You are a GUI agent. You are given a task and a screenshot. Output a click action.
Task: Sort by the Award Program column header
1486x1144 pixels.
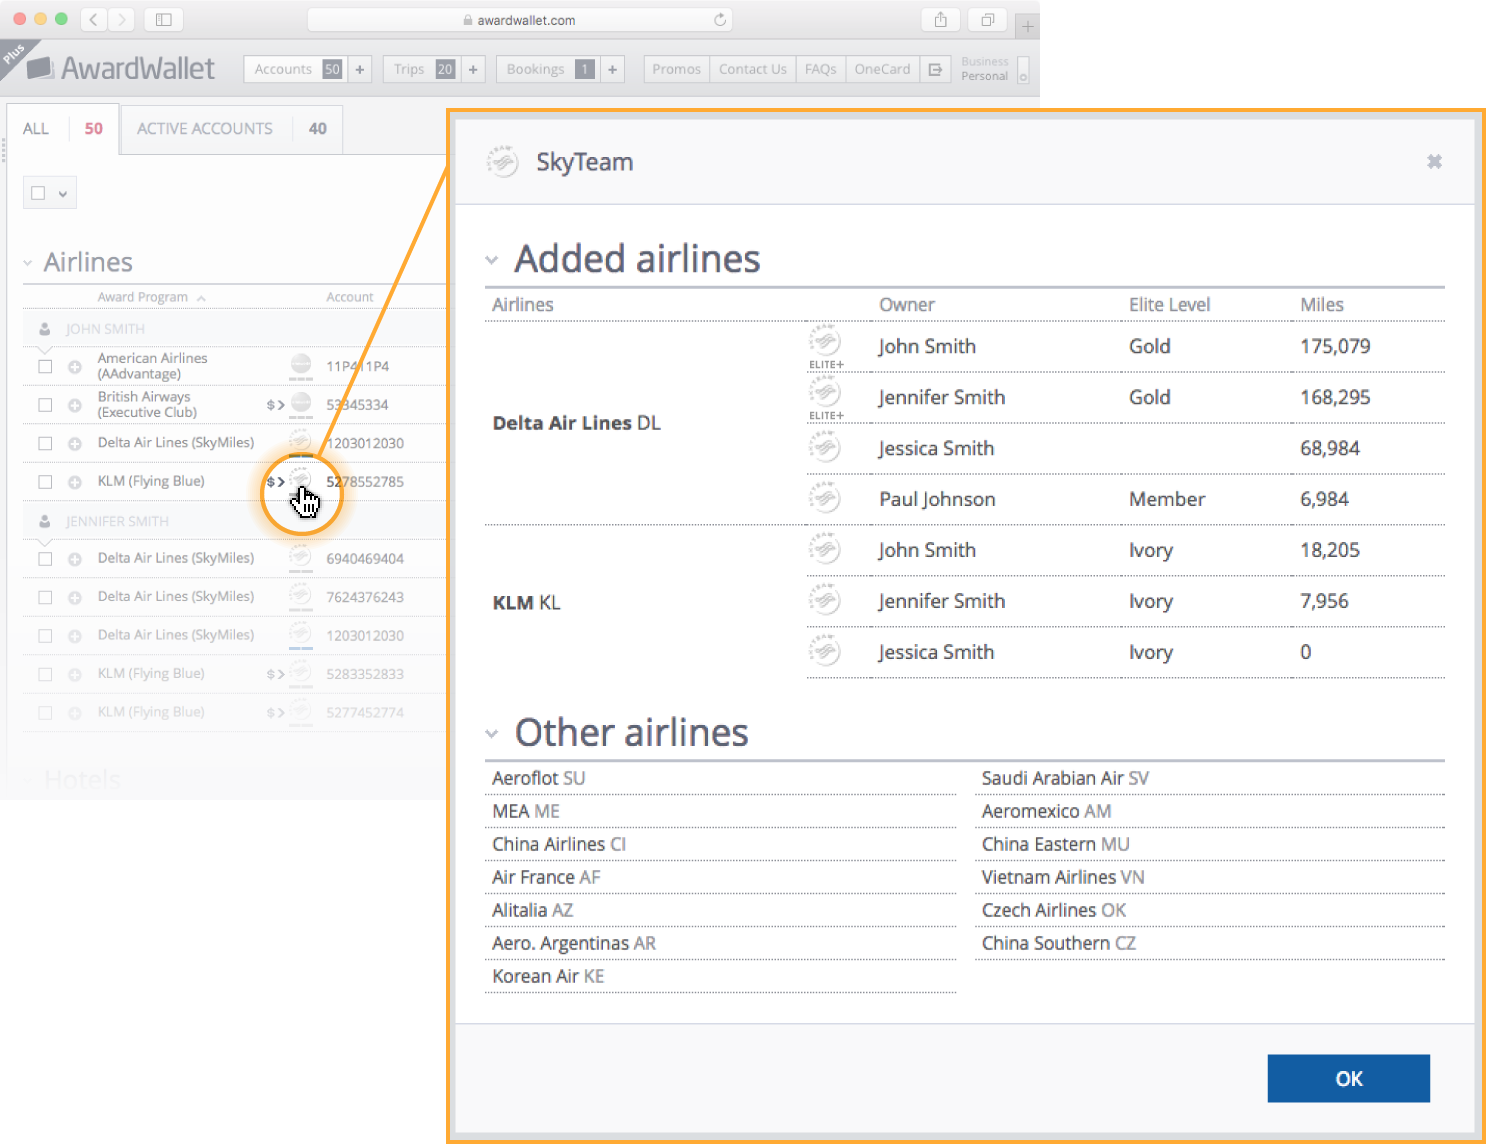coord(143,297)
